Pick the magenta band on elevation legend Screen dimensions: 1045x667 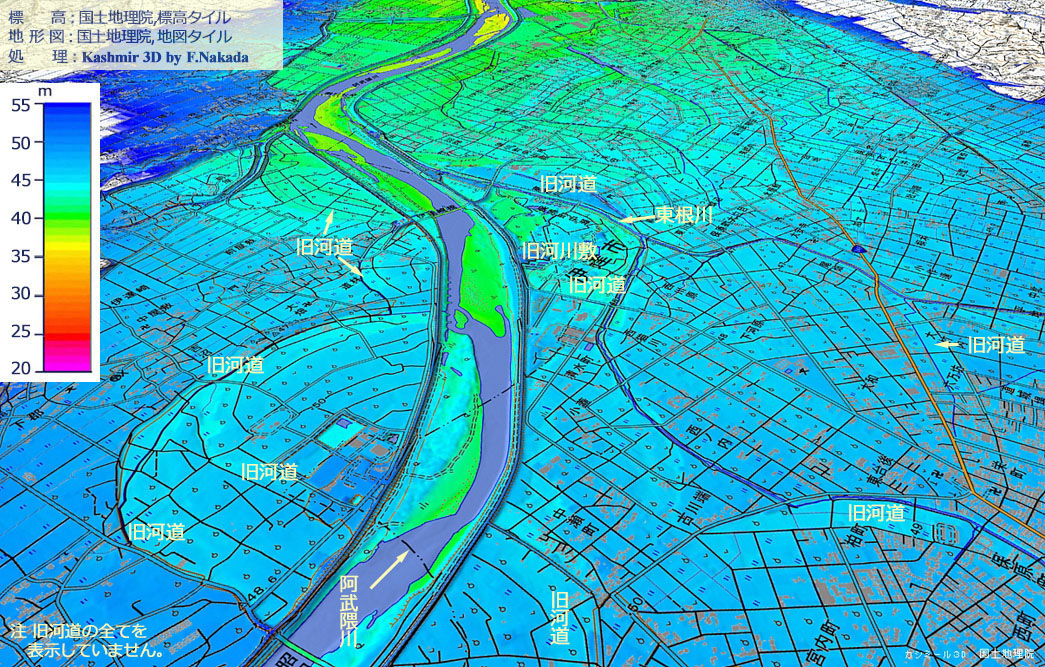(66, 355)
